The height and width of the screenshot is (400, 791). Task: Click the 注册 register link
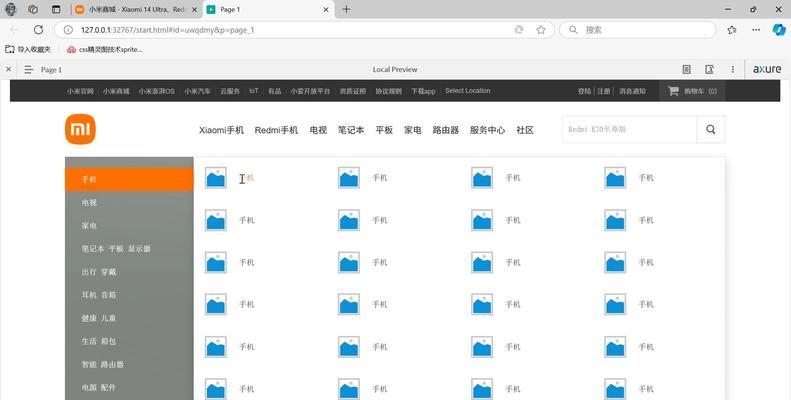(x=603, y=91)
